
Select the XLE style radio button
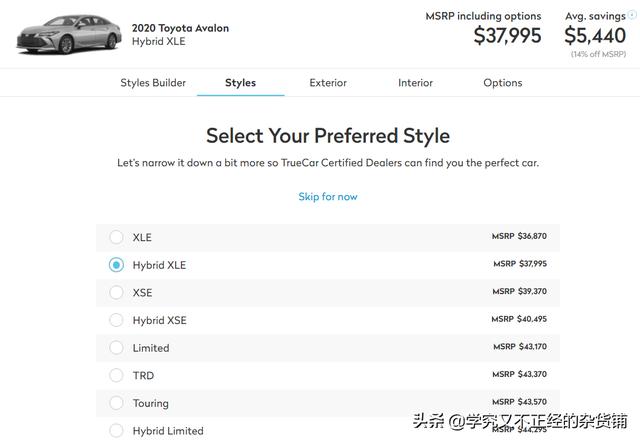116,237
